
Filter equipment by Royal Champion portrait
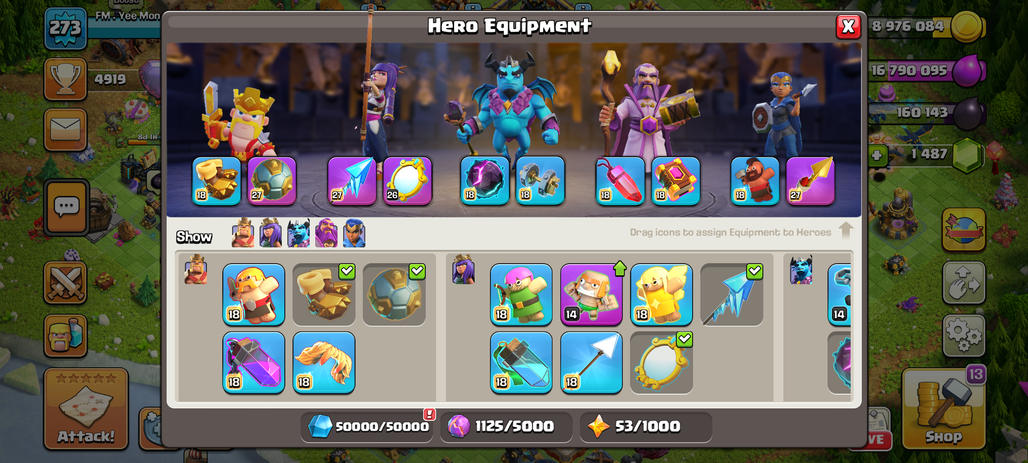click(354, 233)
